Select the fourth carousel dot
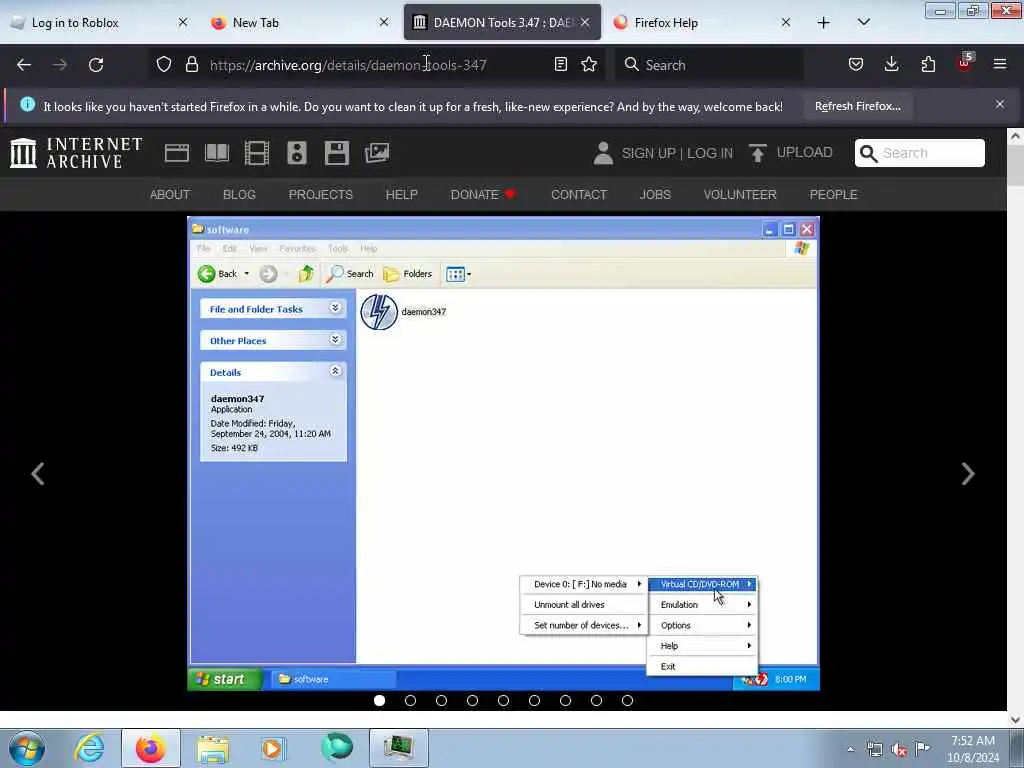 pyautogui.click(x=472, y=700)
